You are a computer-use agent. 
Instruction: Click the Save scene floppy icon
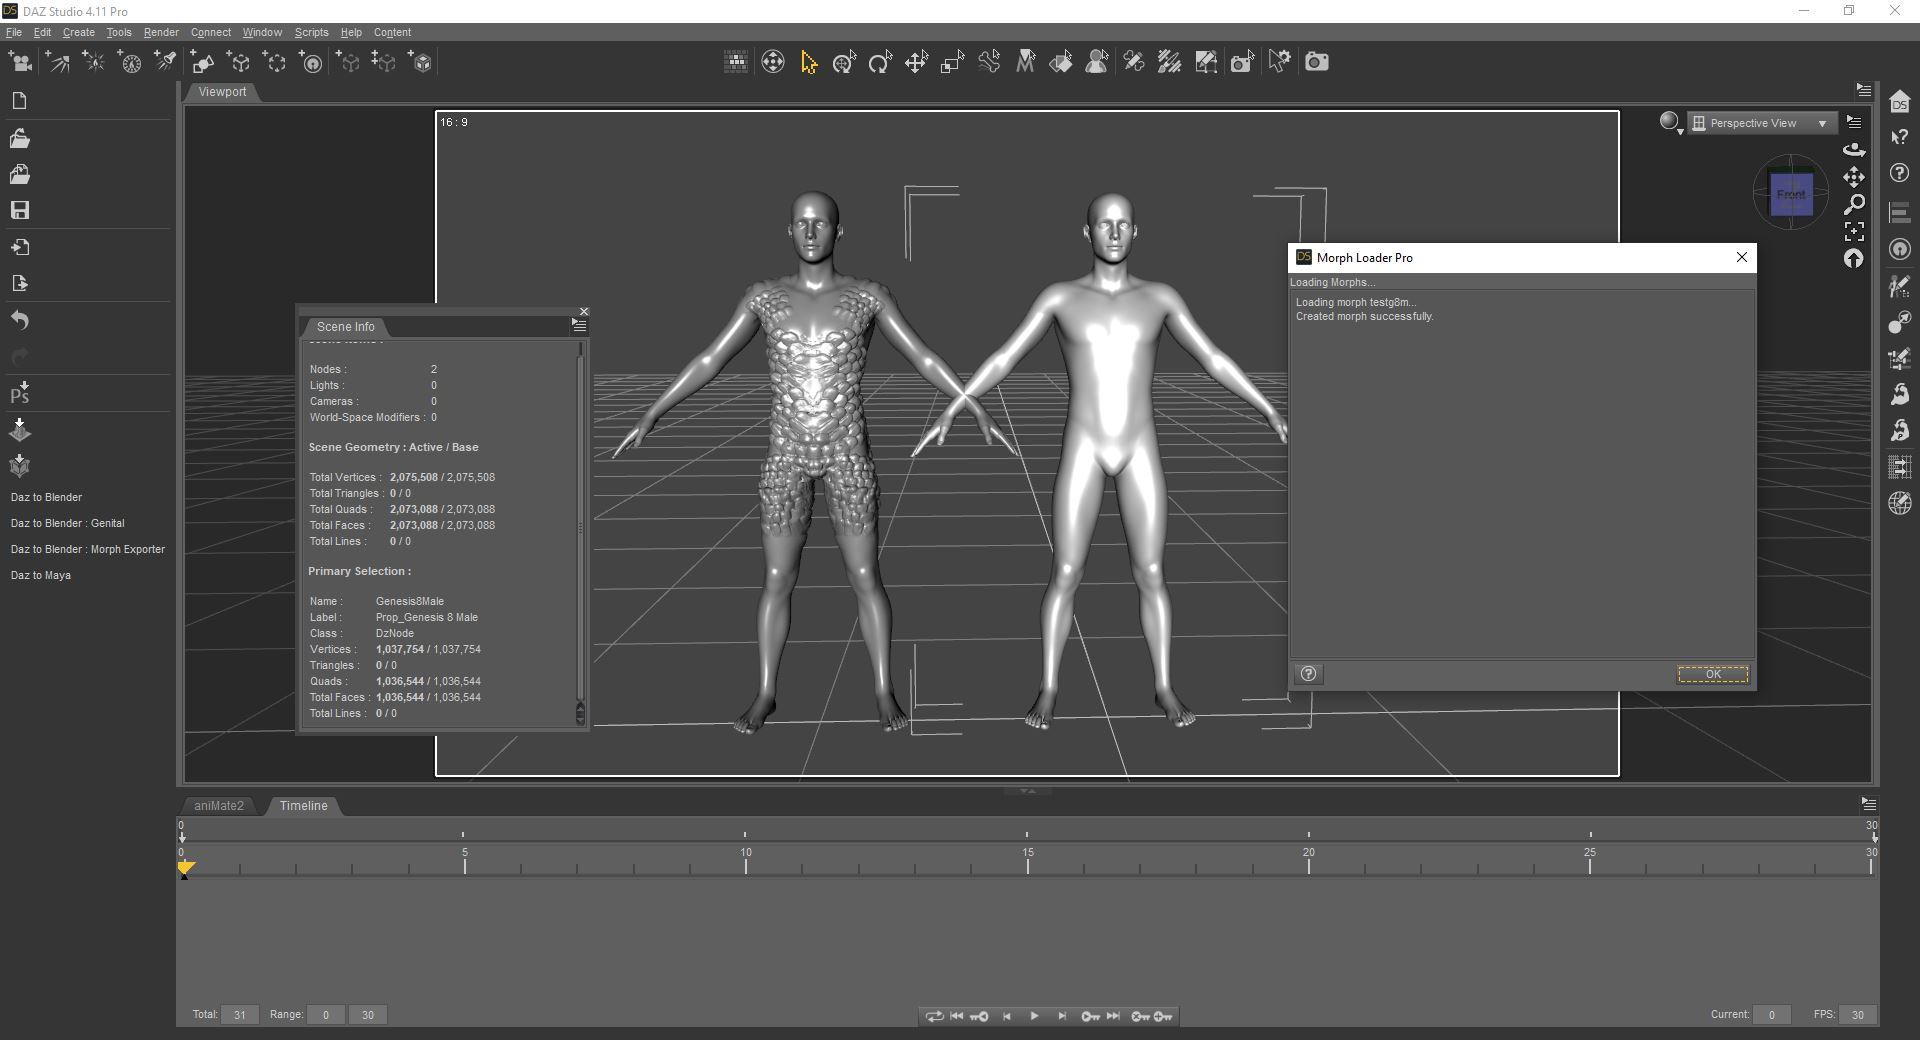click(x=19, y=210)
